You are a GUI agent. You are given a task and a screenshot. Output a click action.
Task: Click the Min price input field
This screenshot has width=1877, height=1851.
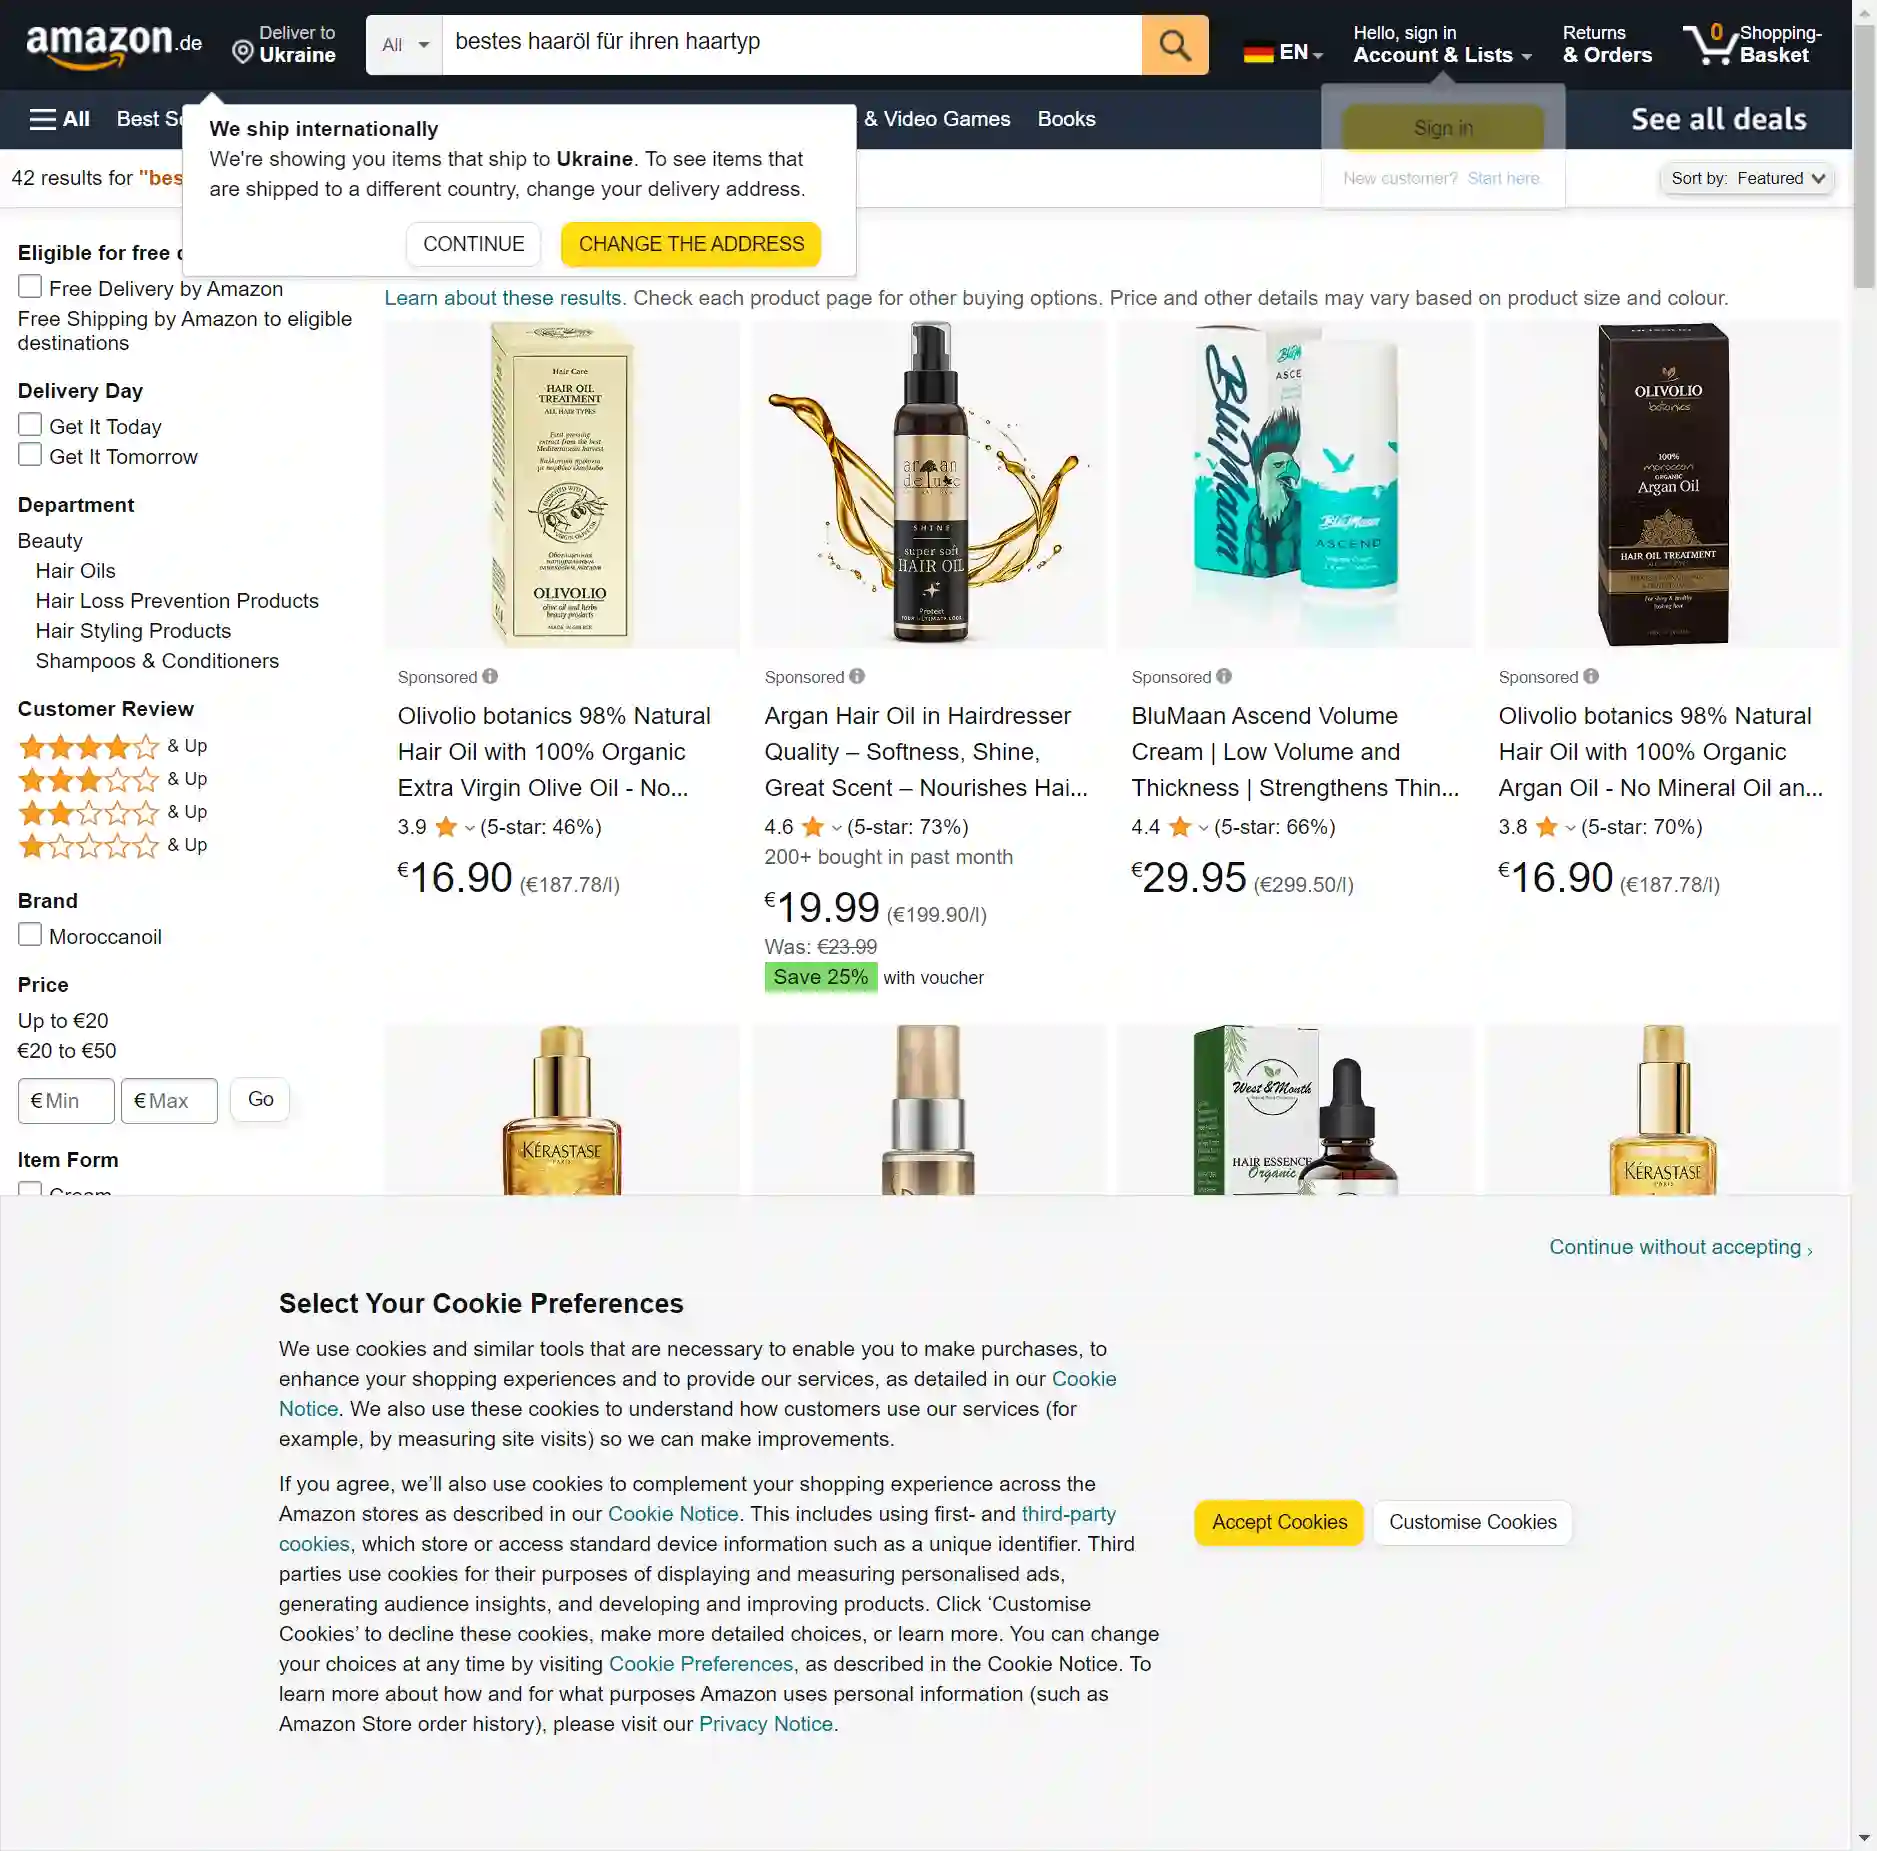click(x=66, y=1100)
